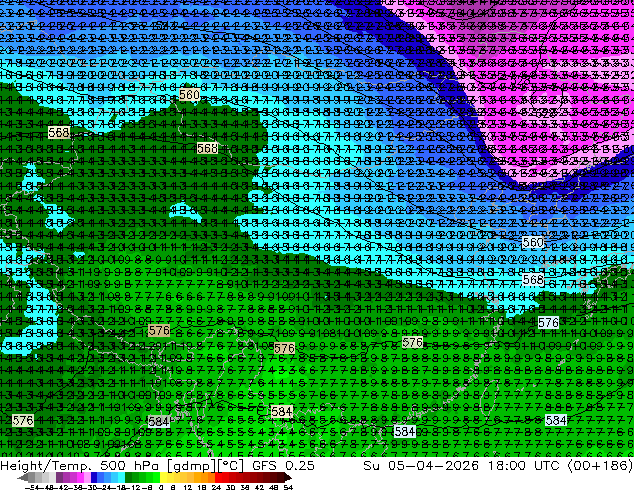
Task: Click the '18:00 UTC' time text
Action: point(524,465)
